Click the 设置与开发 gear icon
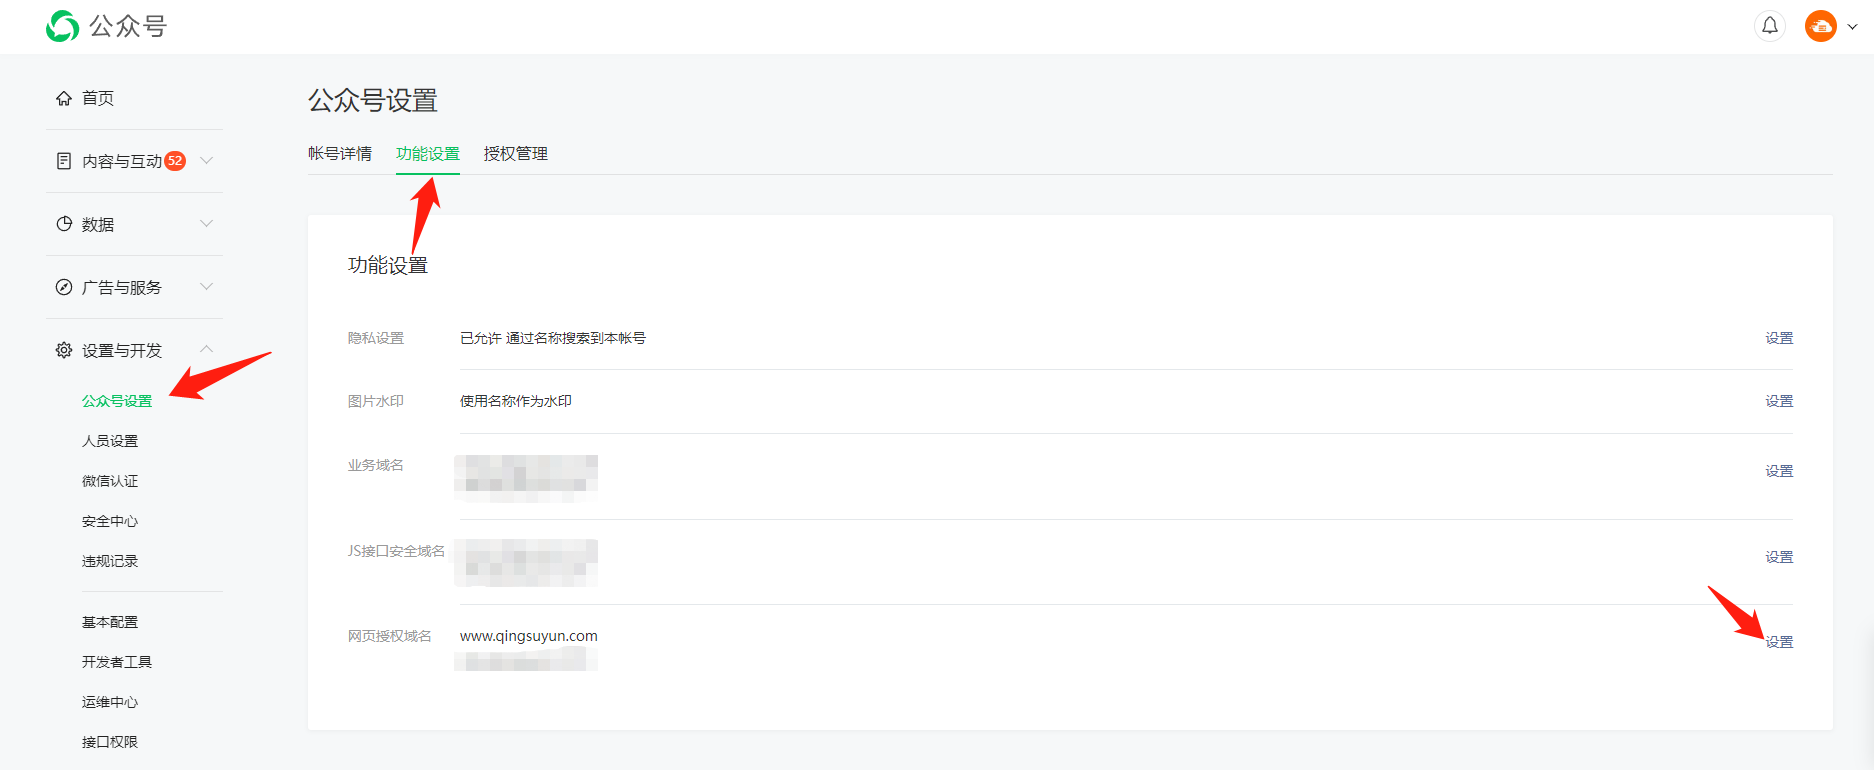Image resolution: width=1874 pixels, height=770 pixels. coord(64,350)
